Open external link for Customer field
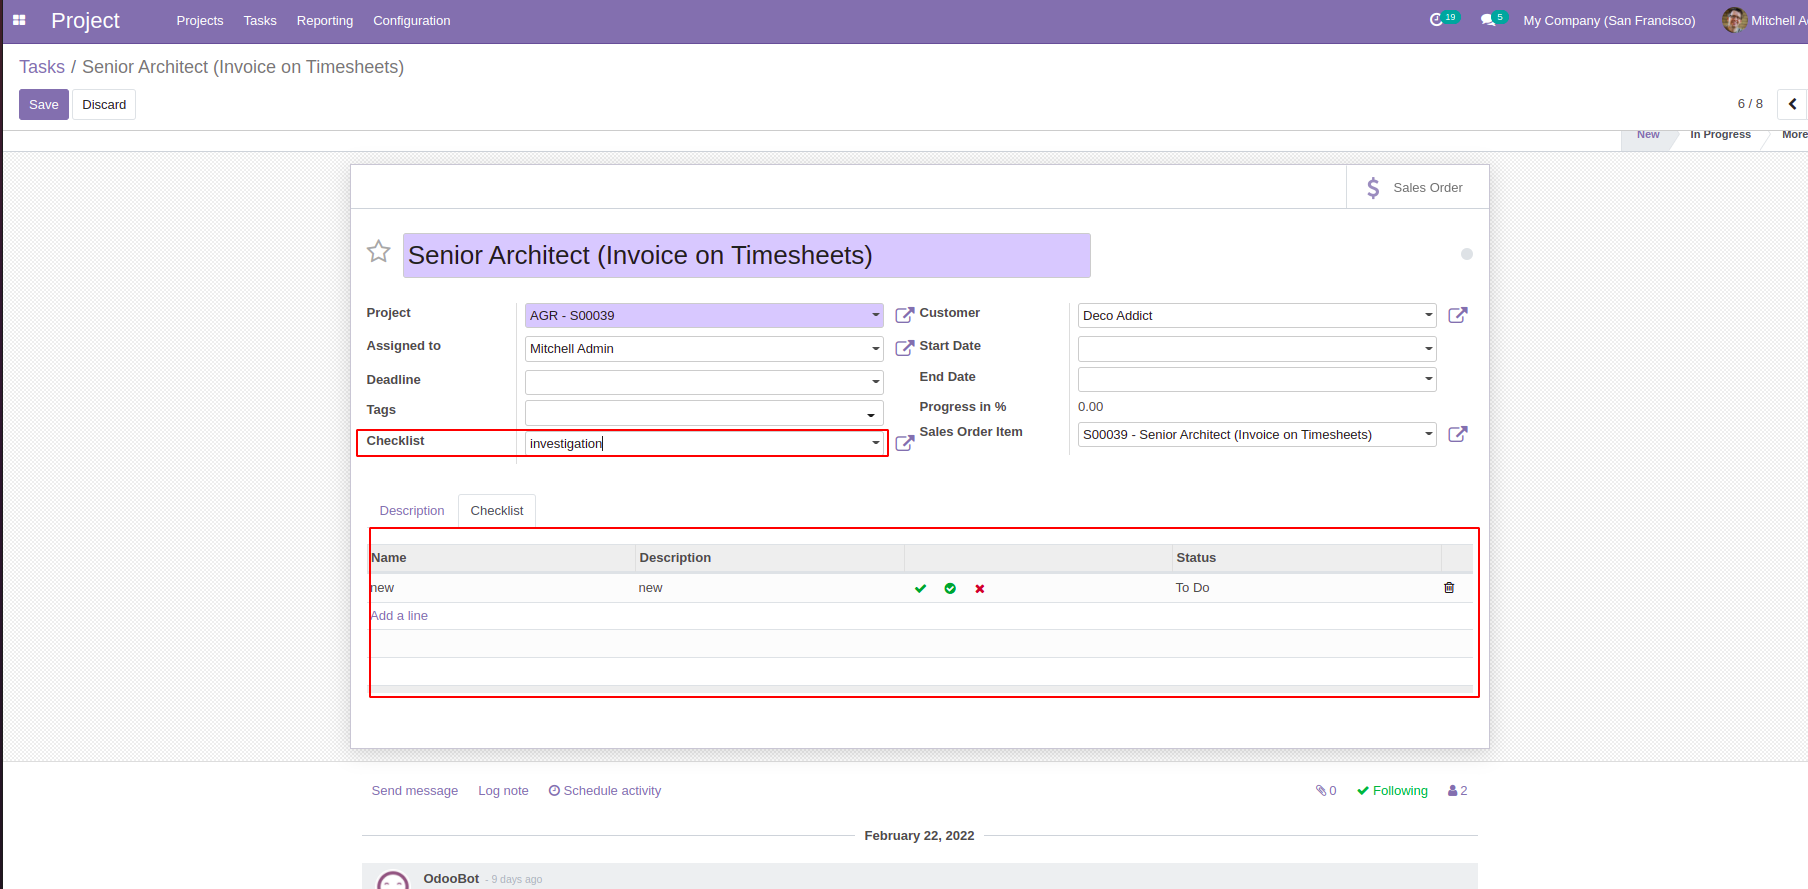Screen dimensions: 1808x889 1458,315
